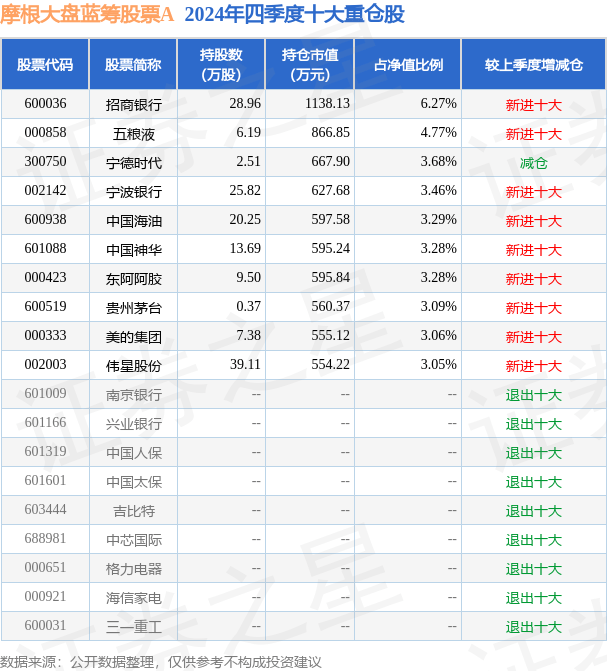Click stock name 中国神华
This screenshot has width=607, height=671.
[x=134, y=249]
